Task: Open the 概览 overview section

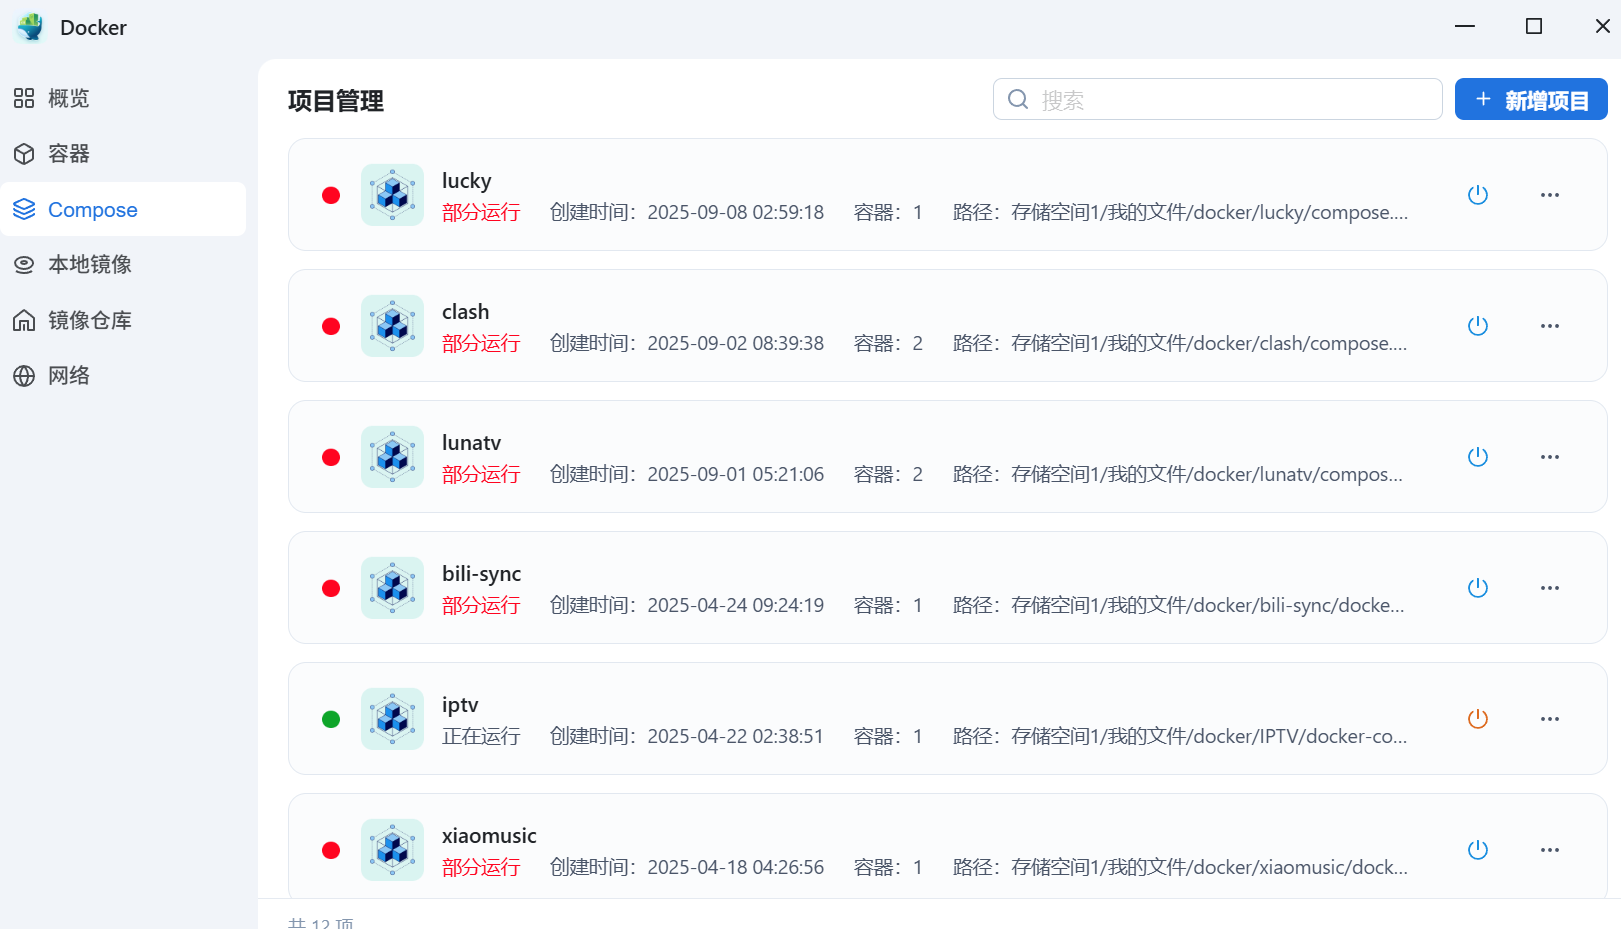Action: pos(123,98)
